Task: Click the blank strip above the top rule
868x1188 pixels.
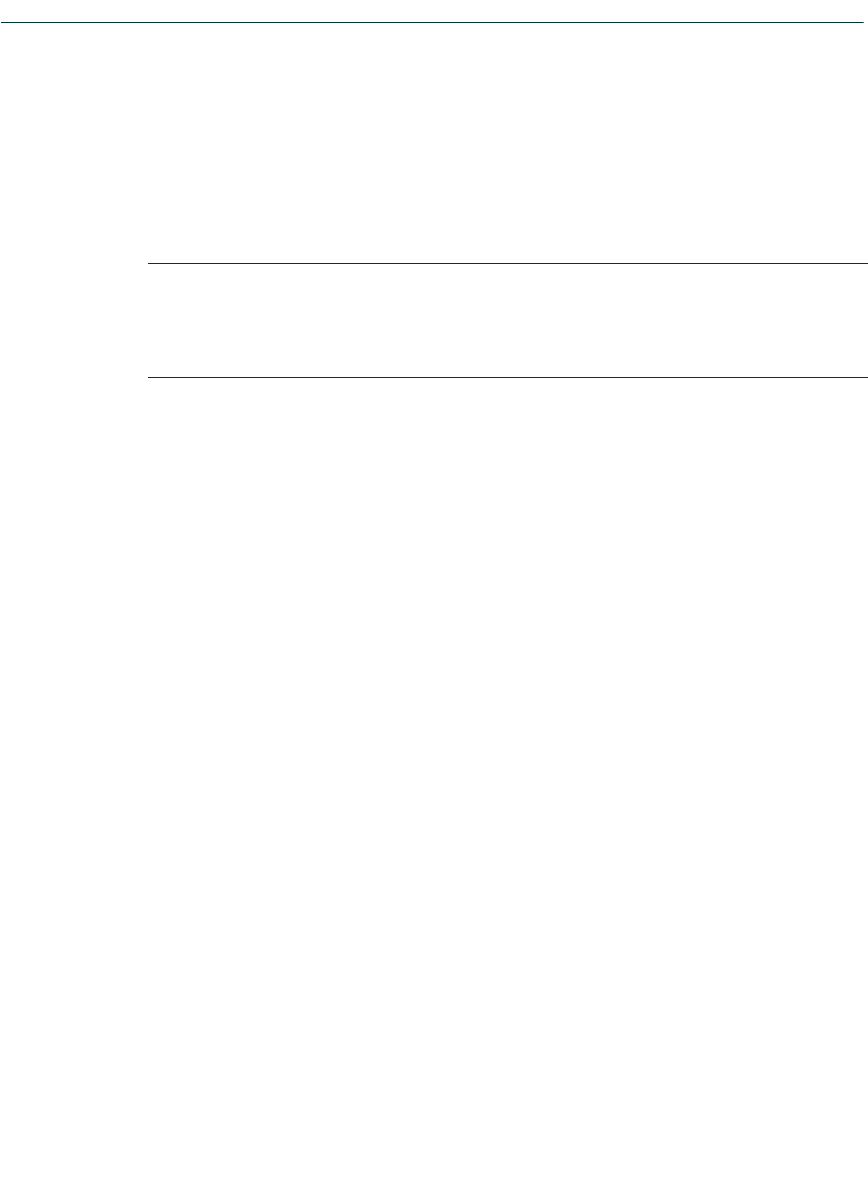Action: coord(434,11)
